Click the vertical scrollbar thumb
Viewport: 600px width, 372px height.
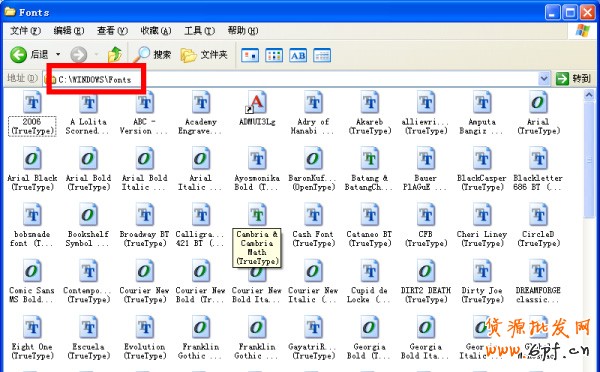[589, 160]
